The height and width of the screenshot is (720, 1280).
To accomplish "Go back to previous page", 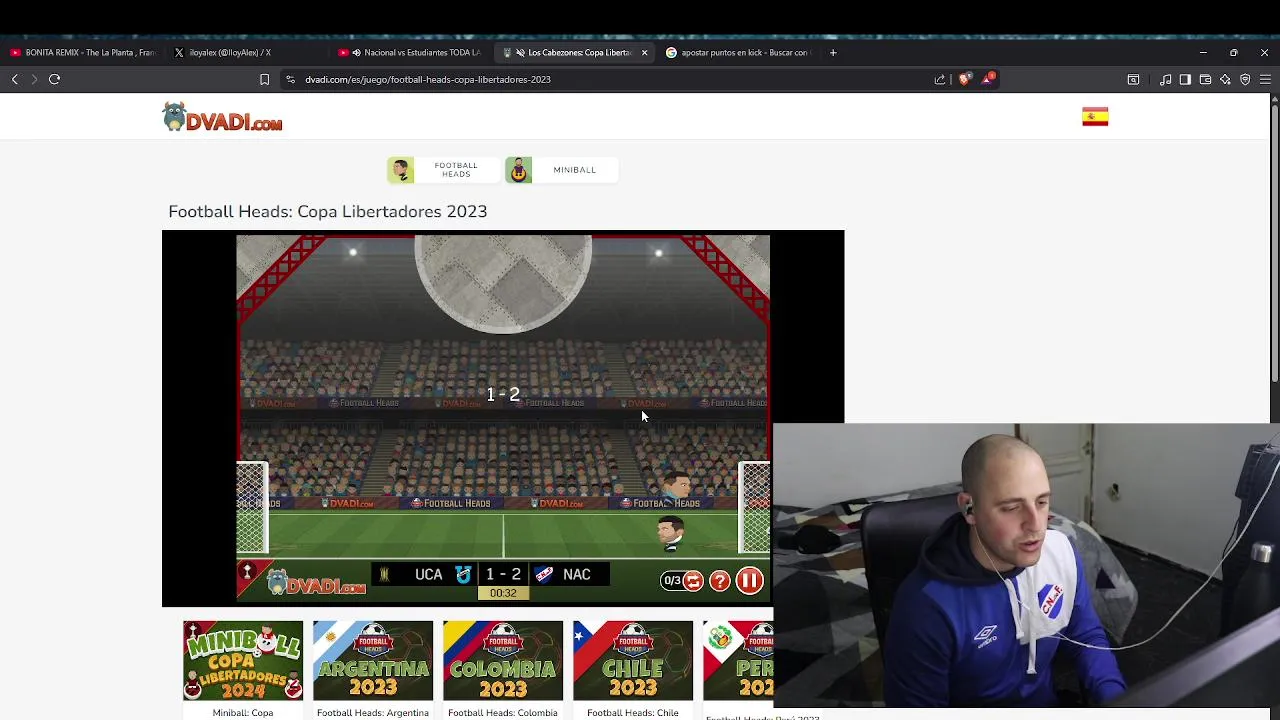I will pos(15,79).
